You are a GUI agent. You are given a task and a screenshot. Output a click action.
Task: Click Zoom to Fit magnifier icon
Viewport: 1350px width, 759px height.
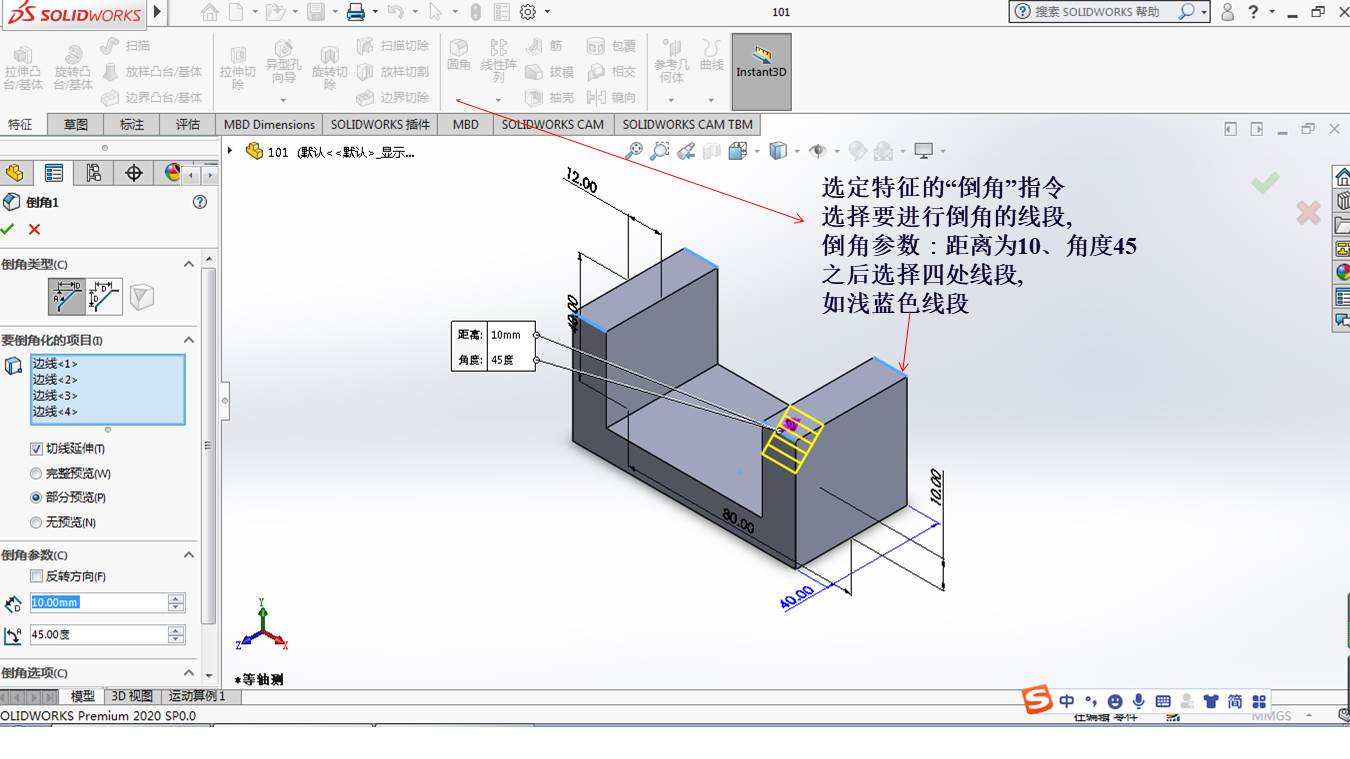pos(634,151)
